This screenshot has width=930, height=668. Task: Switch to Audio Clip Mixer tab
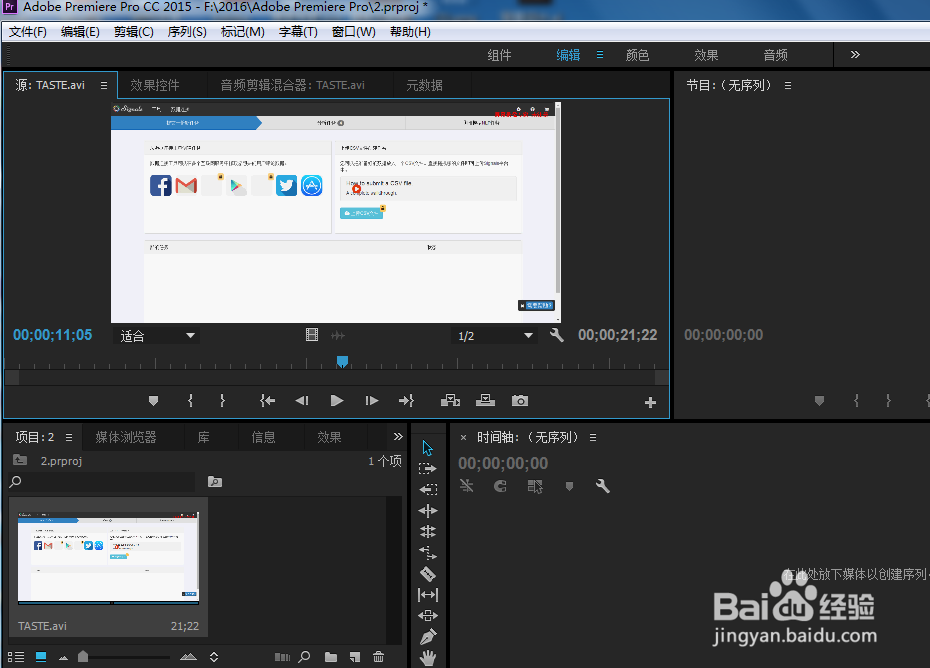pos(292,85)
